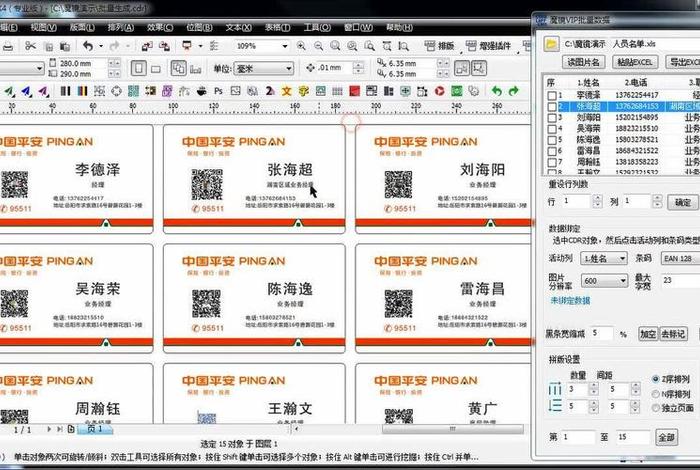Screen dimensions: 700x470
Task: Click the 加空 button
Action: pos(648,334)
